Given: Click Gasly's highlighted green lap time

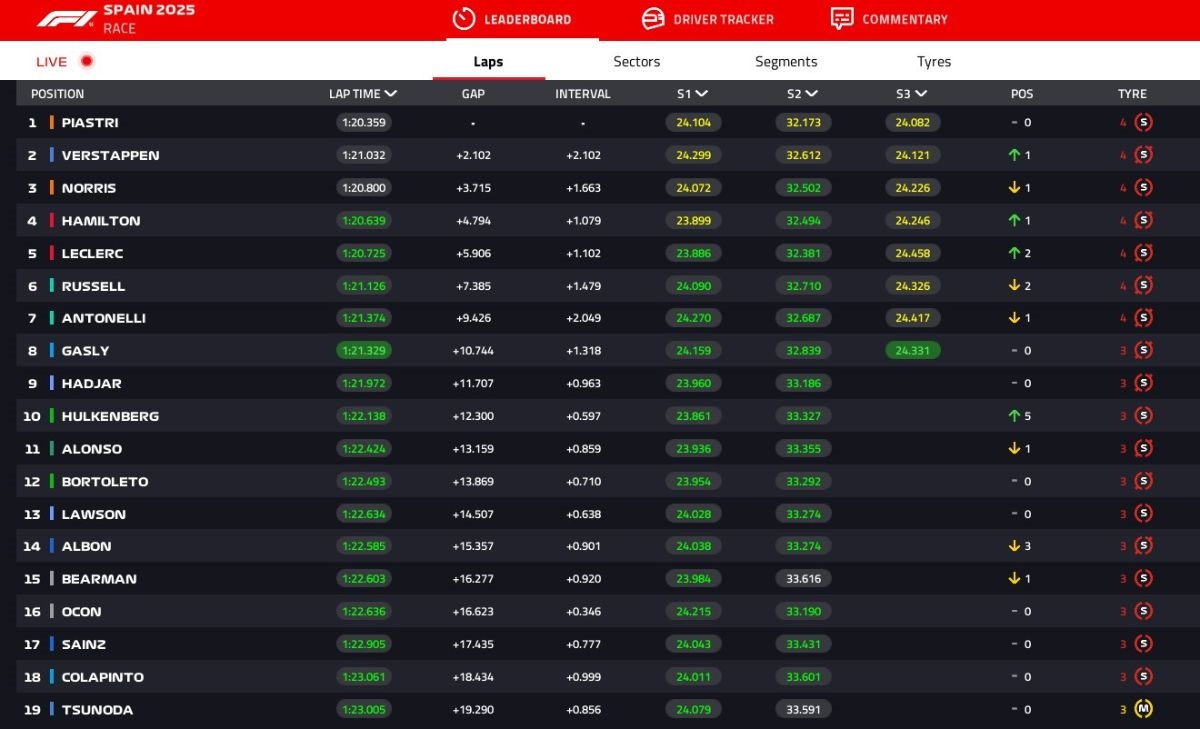Looking at the screenshot, I should (364, 351).
